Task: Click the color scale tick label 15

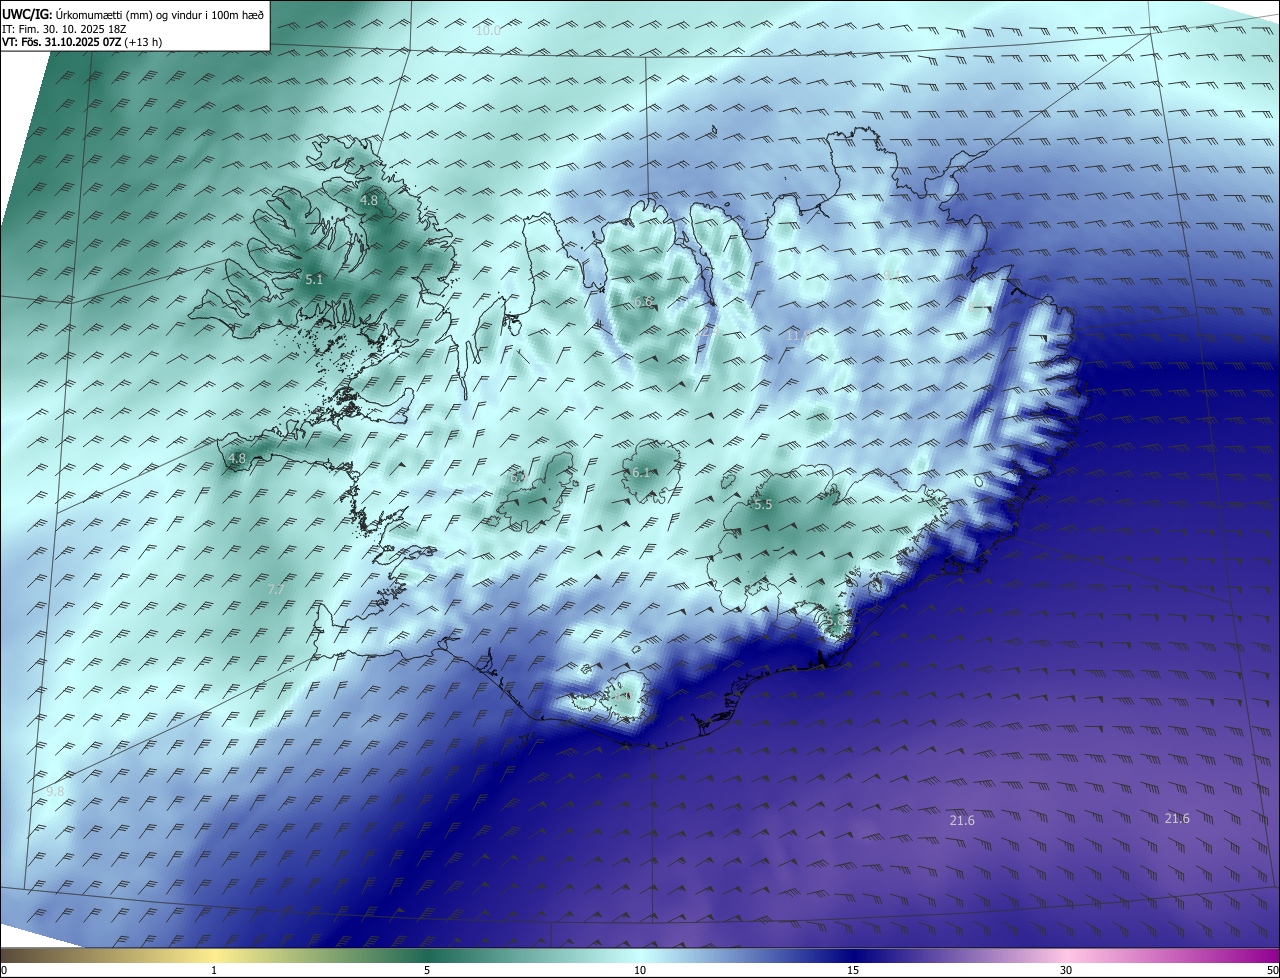Action: (x=853, y=970)
